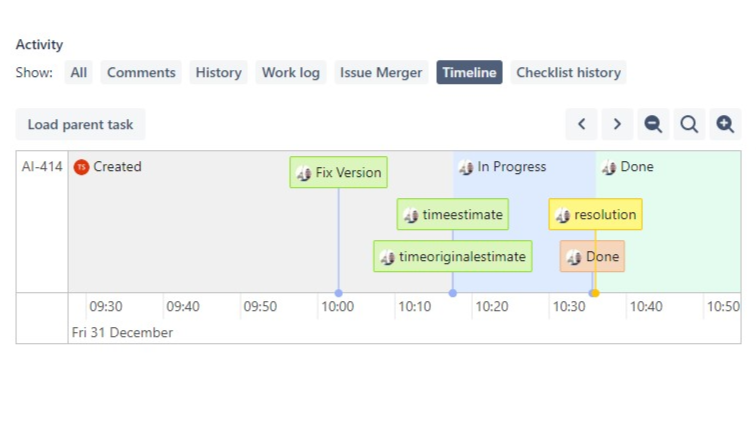Viewport: 756px width, 430px height.
Task: Select the Fix Version event box
Action: [x=338, y=172]
